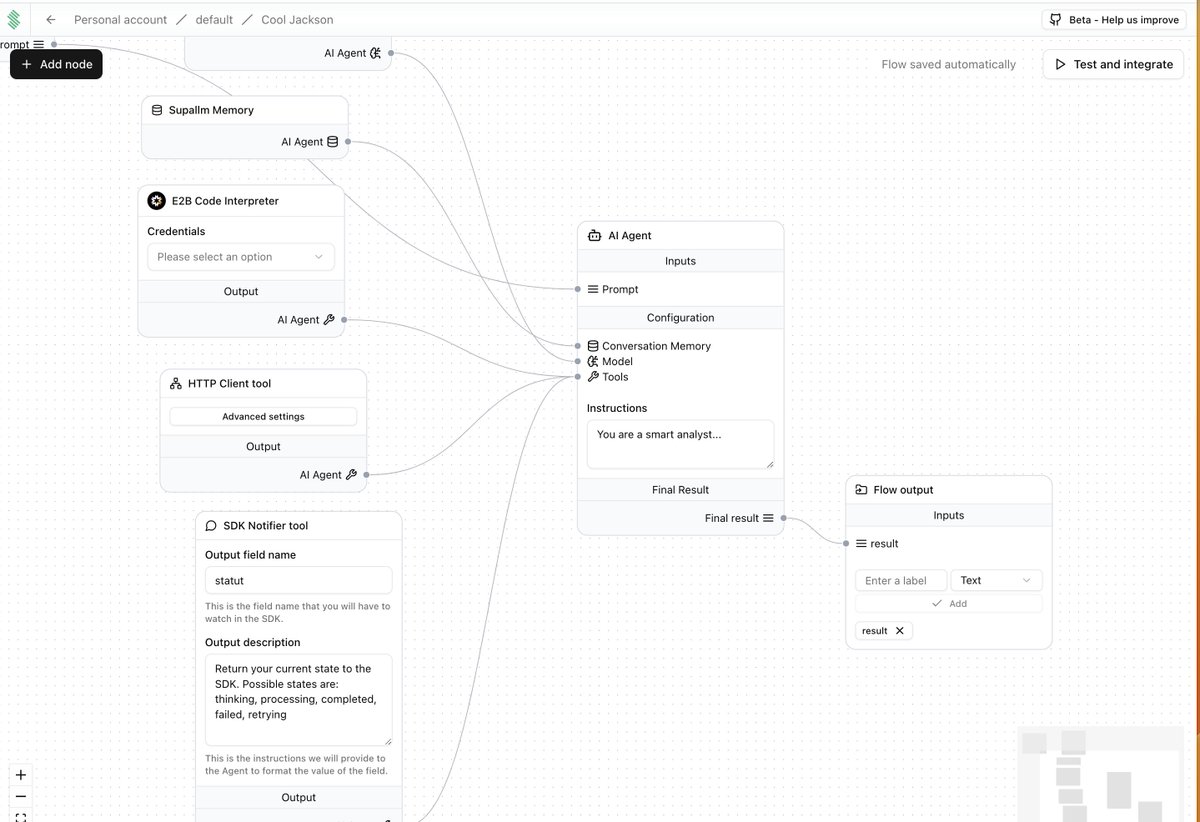Screen dimensions: 1200x822
Task: Open the Credentials selection dropdown
Action: pos(241,256)
